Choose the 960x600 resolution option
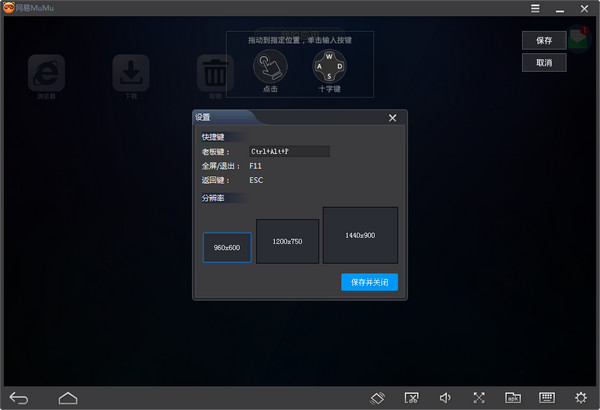Viewport: 600px width, 410px height. [227, 247]
